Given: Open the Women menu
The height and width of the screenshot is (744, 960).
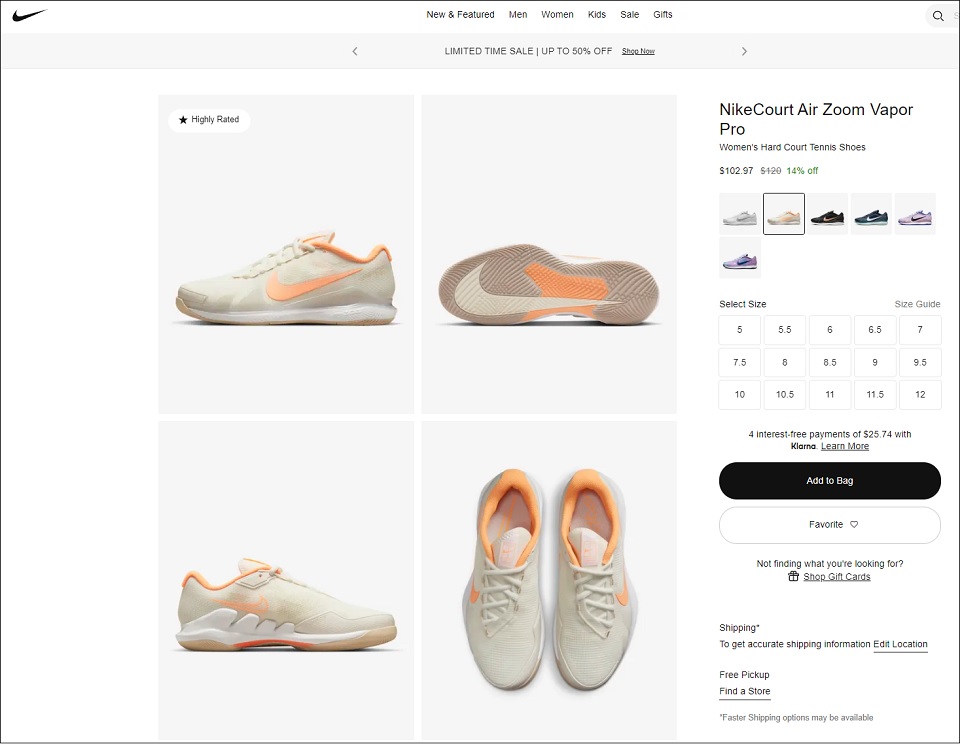Looking at the screenshot, I should tap(557, 15).
